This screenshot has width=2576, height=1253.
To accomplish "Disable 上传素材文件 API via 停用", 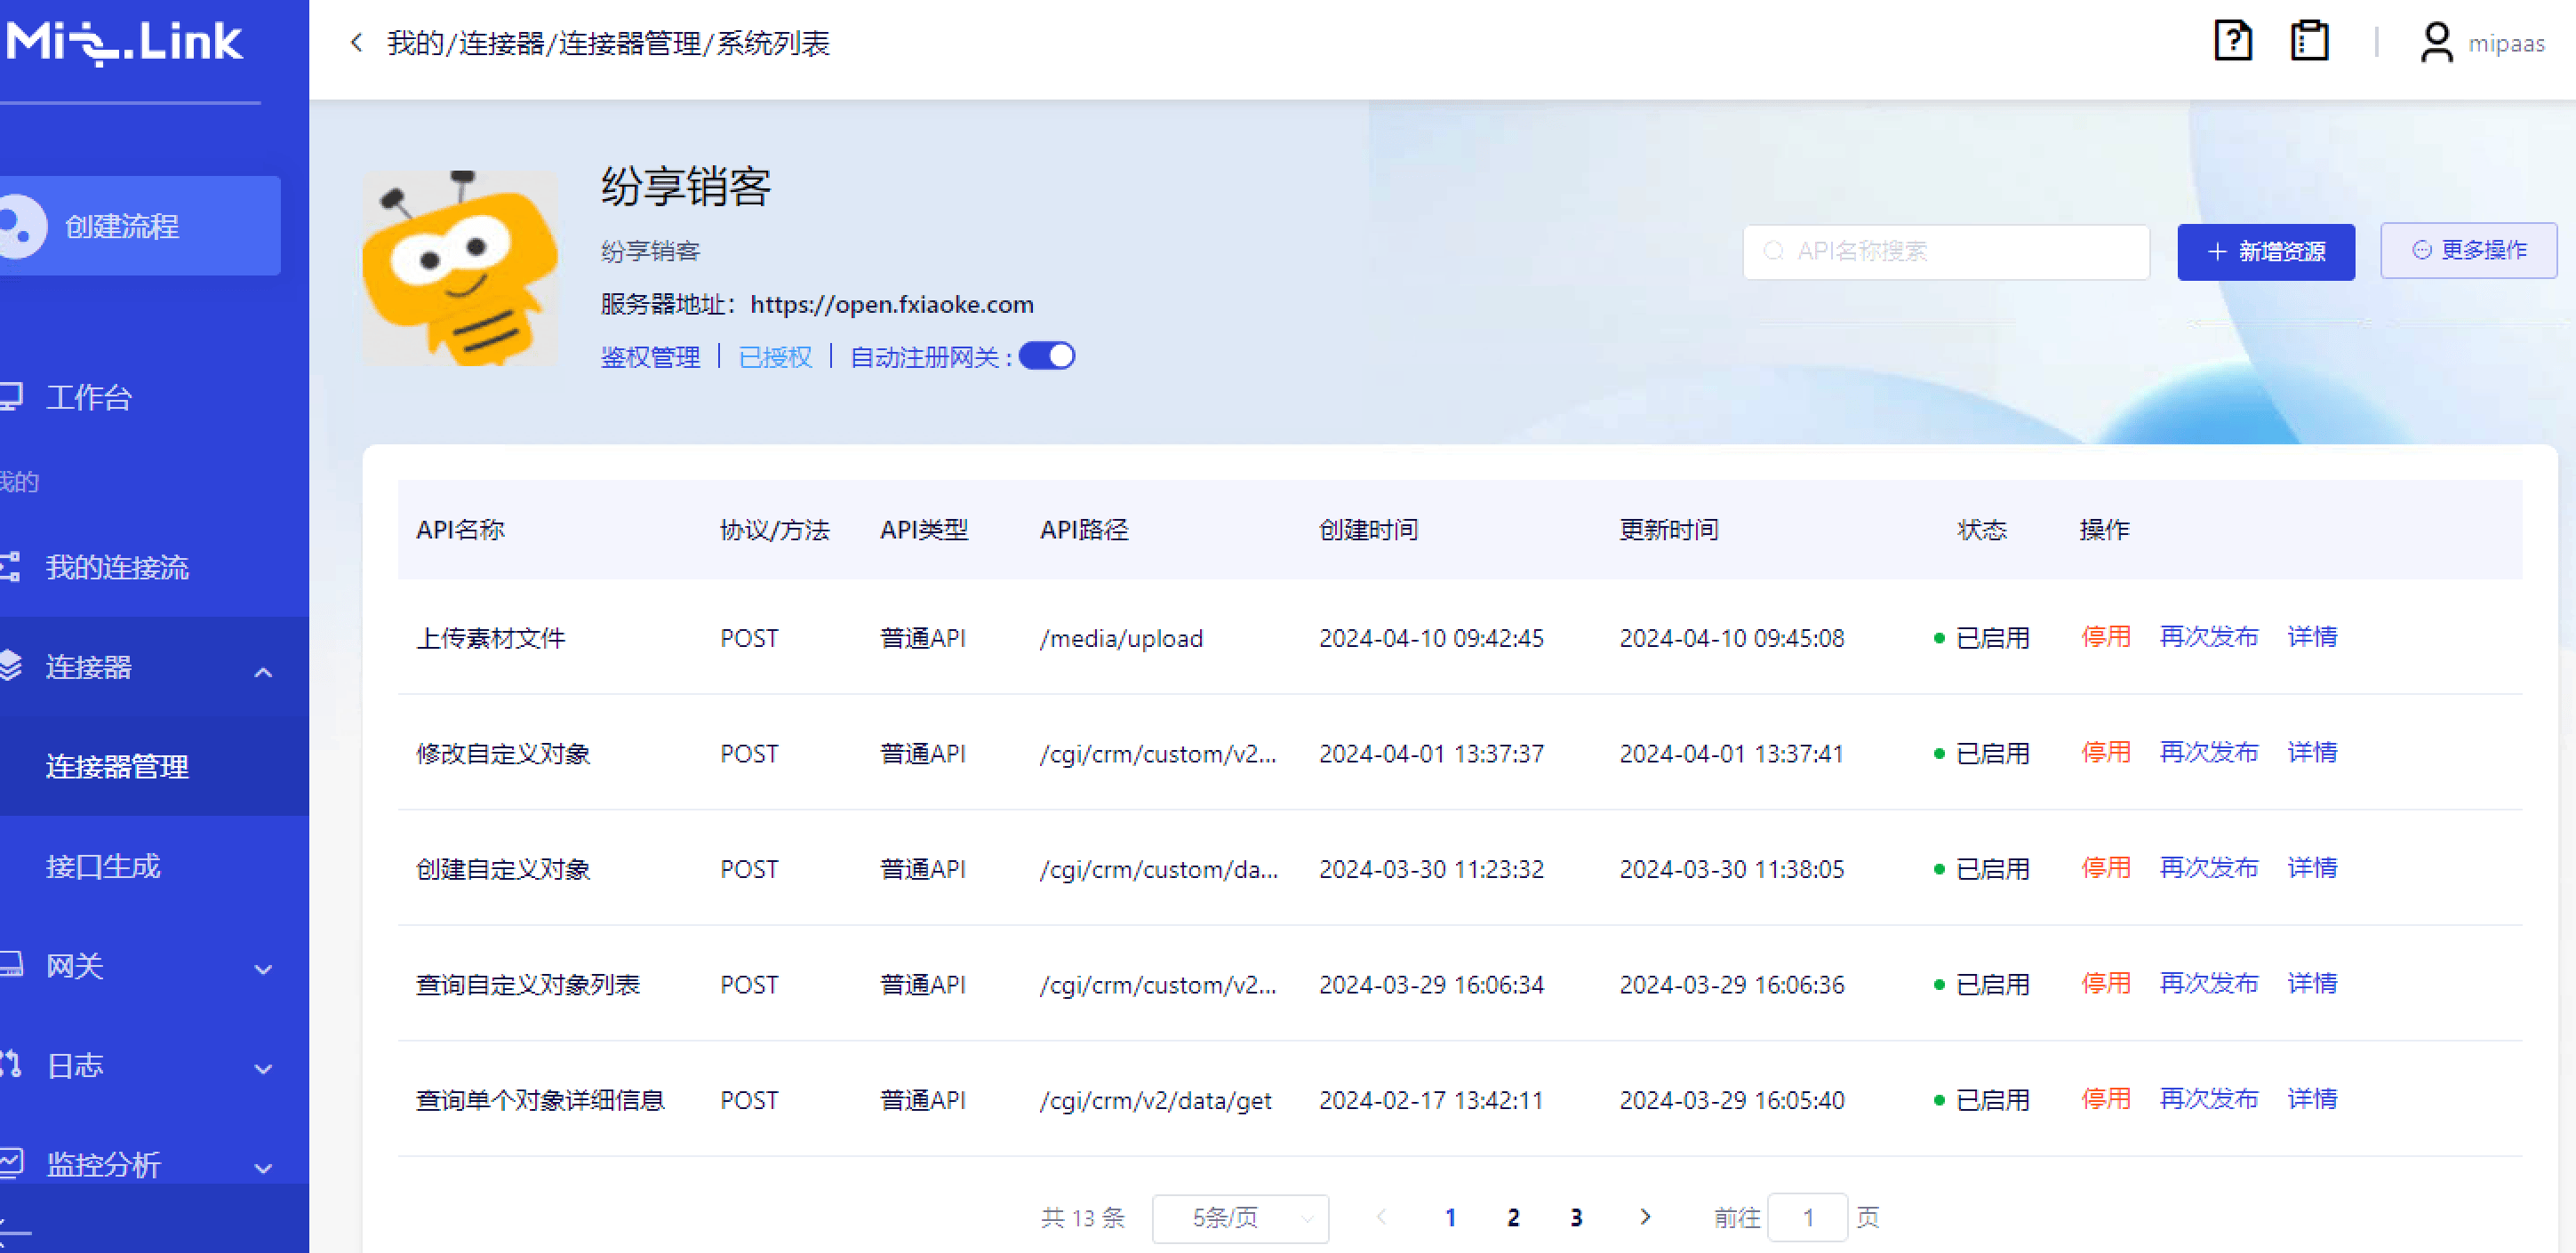I will (2106, 636).
